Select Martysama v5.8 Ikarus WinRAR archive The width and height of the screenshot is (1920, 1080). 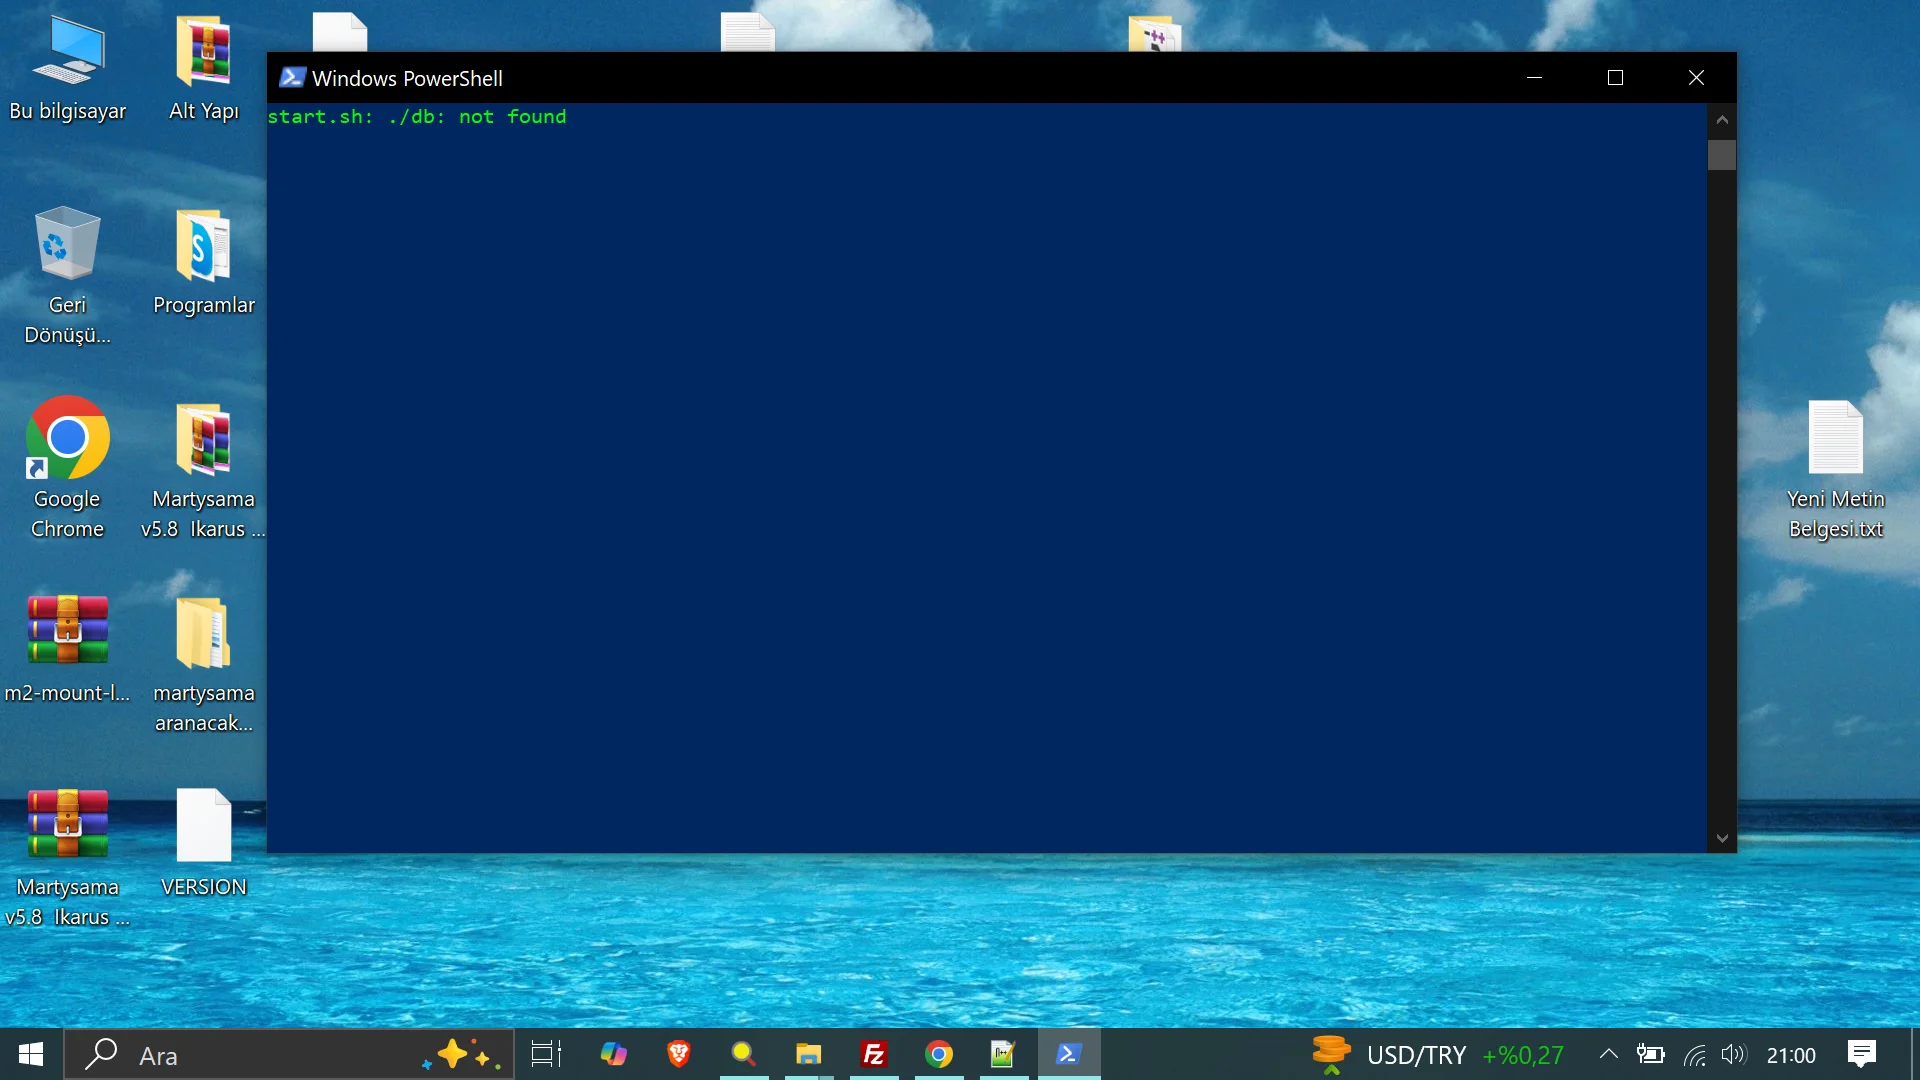[x=68, y=856]
